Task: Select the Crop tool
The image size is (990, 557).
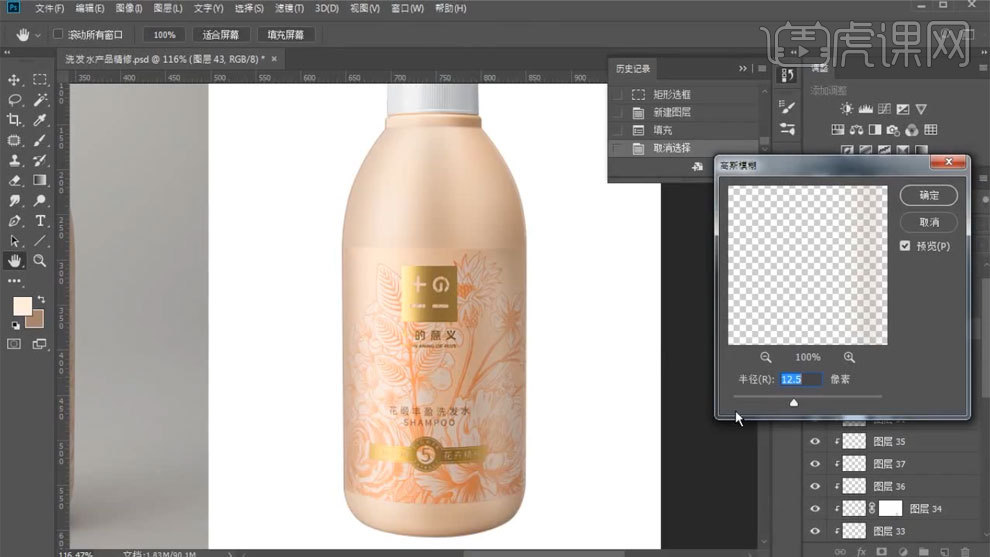Action: click(x=14, y=120)
